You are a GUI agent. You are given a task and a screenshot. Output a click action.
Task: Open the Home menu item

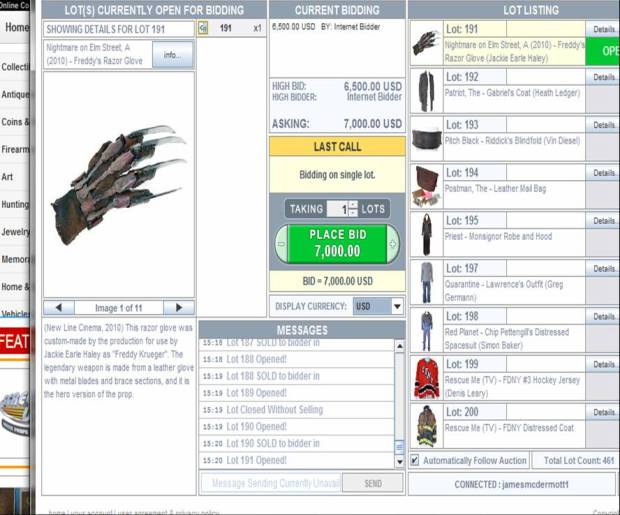[x=16, y=28]
